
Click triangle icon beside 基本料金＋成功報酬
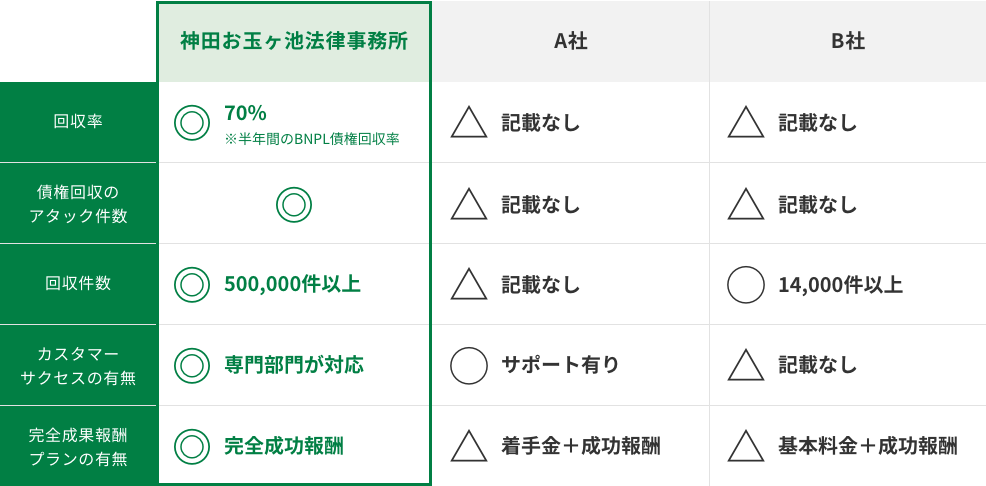(x=746, y=446)
